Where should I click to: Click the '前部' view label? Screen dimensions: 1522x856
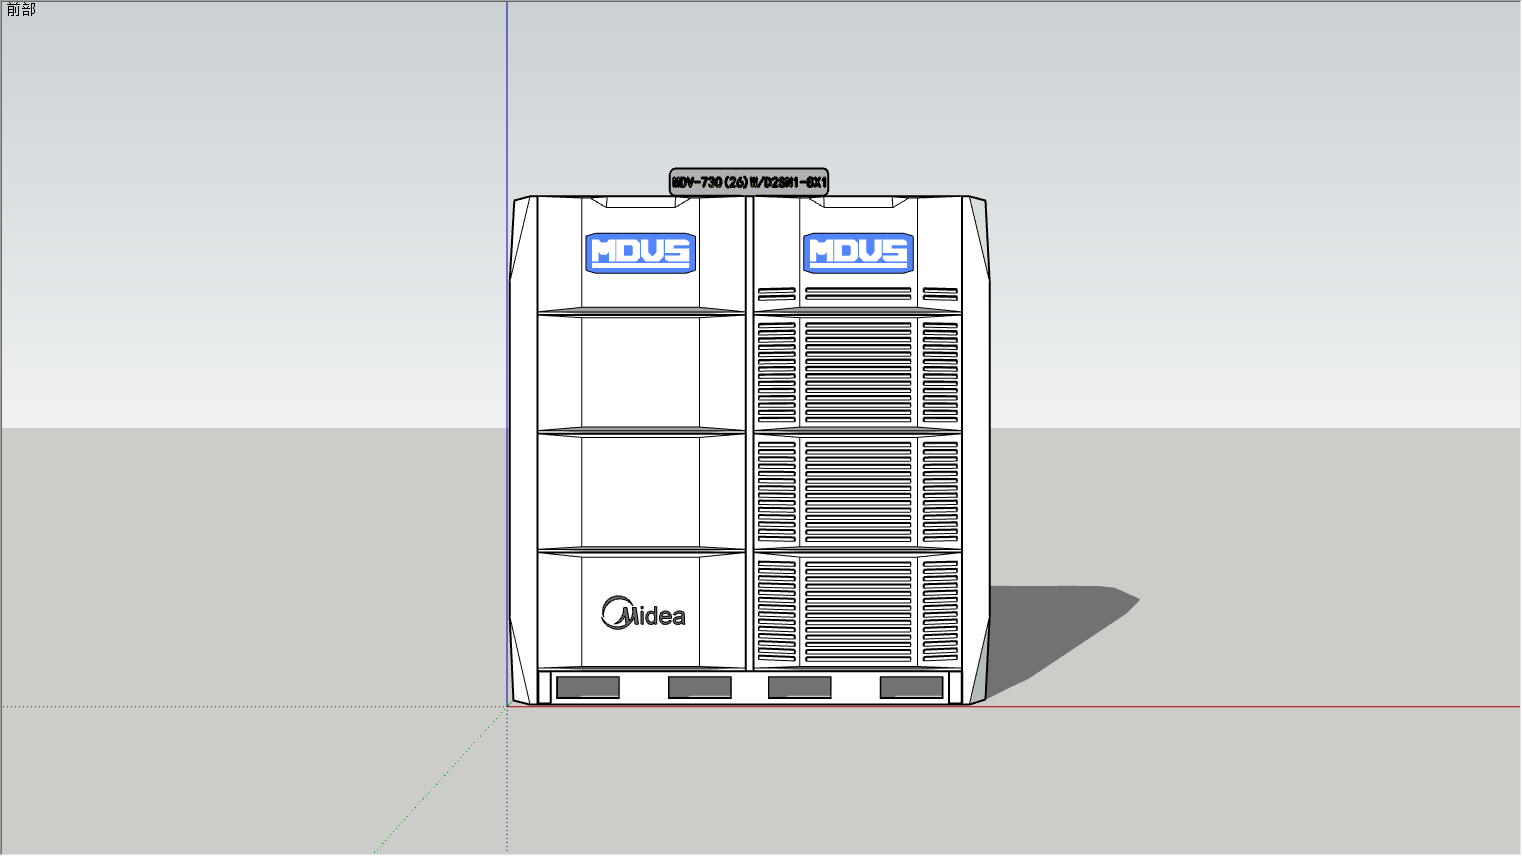click(21, 10)
